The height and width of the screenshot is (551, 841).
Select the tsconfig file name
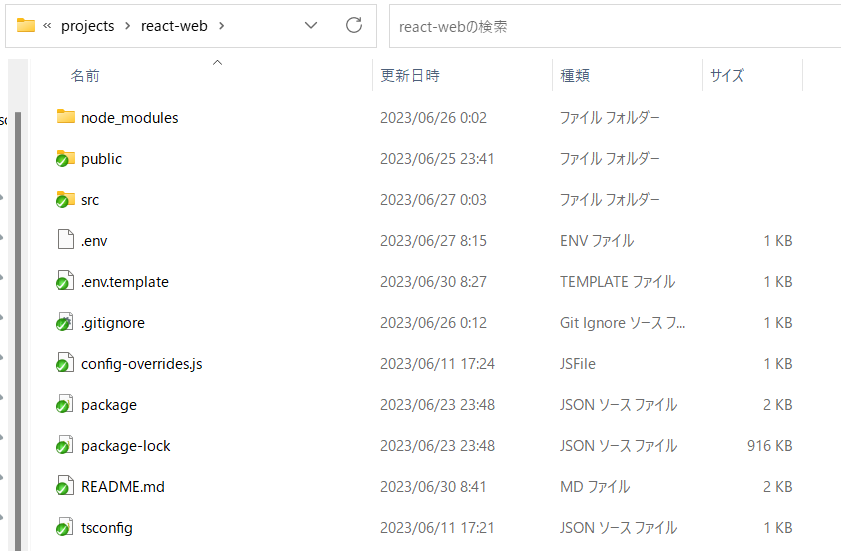tap(107, 528)
